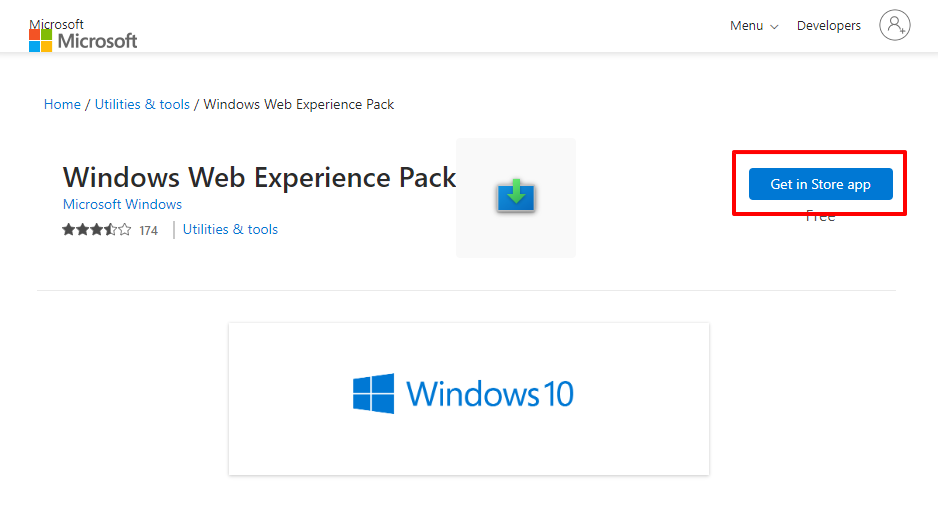Go to Home in the breadcrumb
Viewport: 938px width, 505px height.
pyautogui.click(x=62, y=104)
